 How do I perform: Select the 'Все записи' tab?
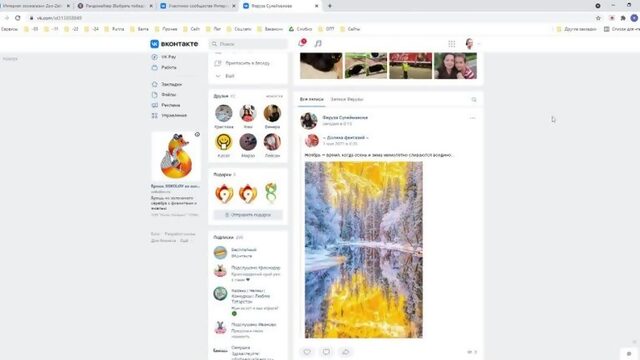(x=311, y=99)
